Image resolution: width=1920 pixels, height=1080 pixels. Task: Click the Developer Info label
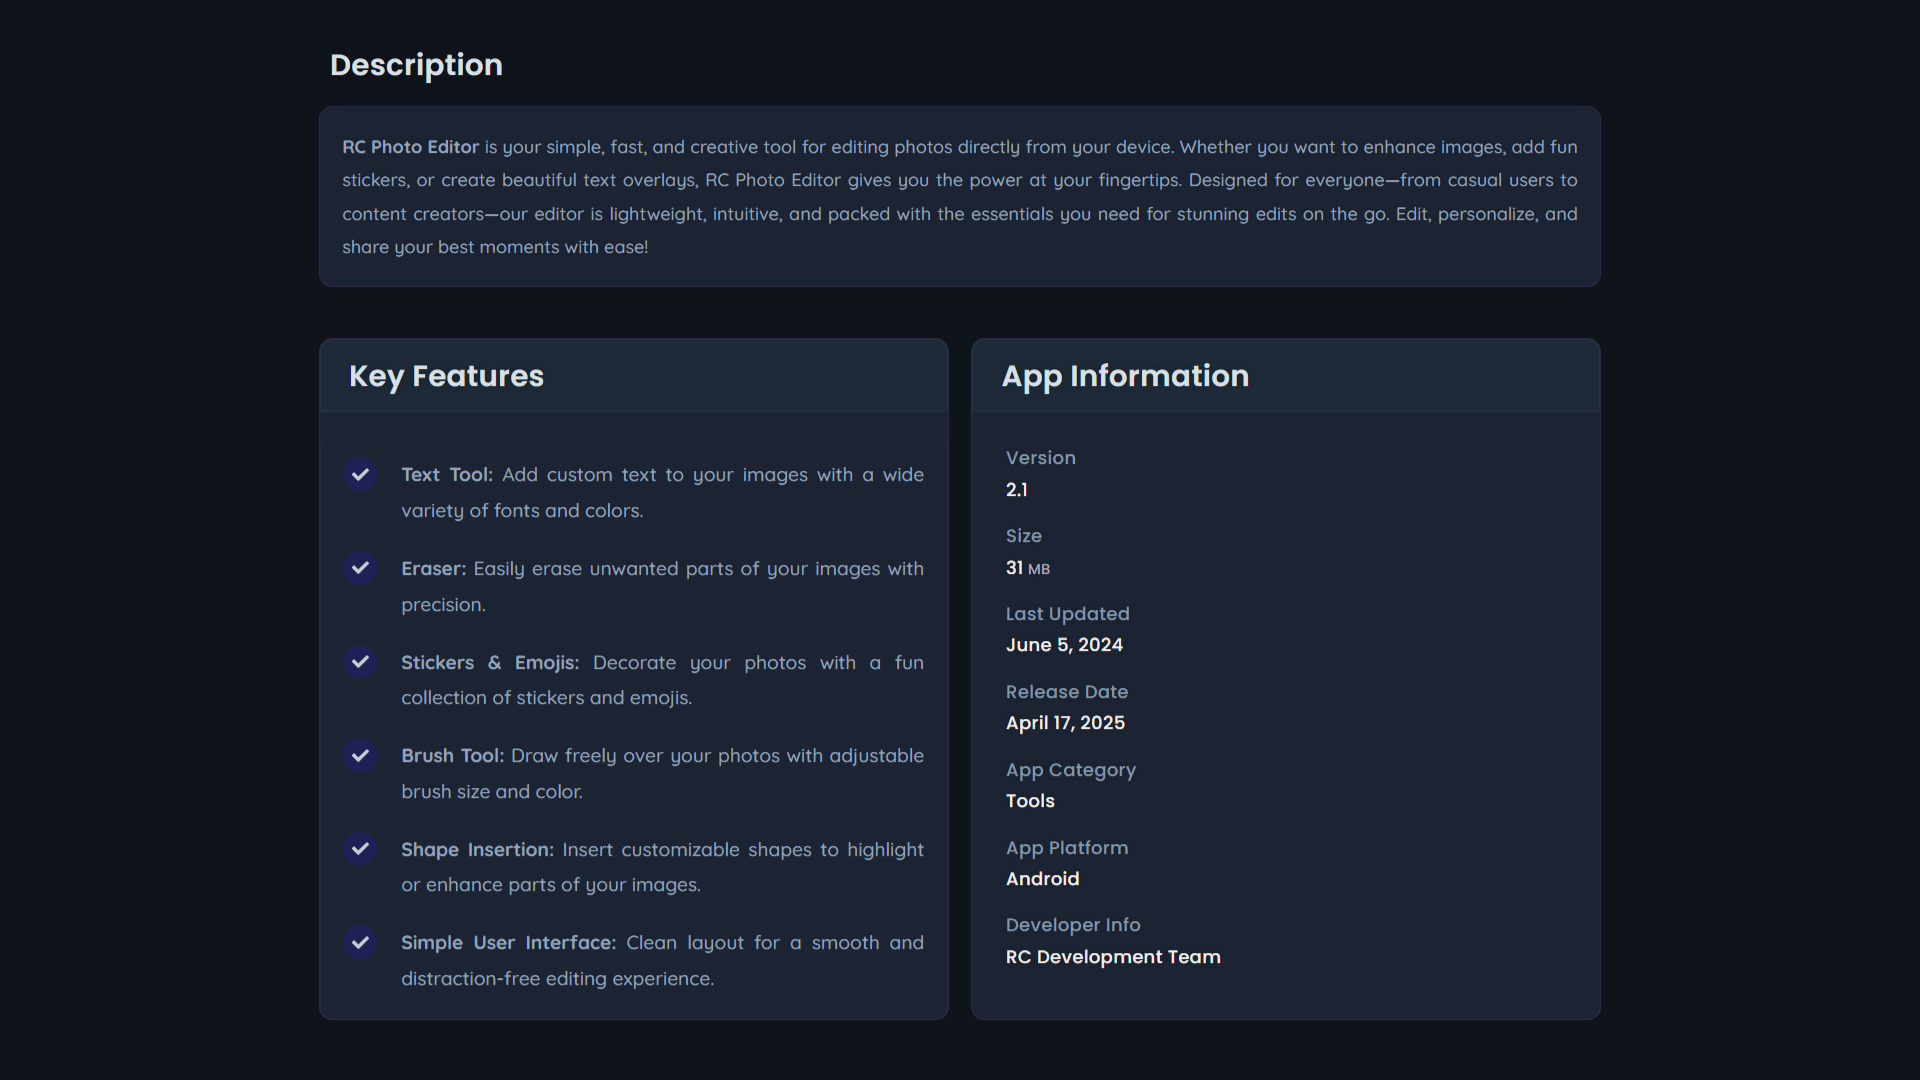(x=1073, y=925)
